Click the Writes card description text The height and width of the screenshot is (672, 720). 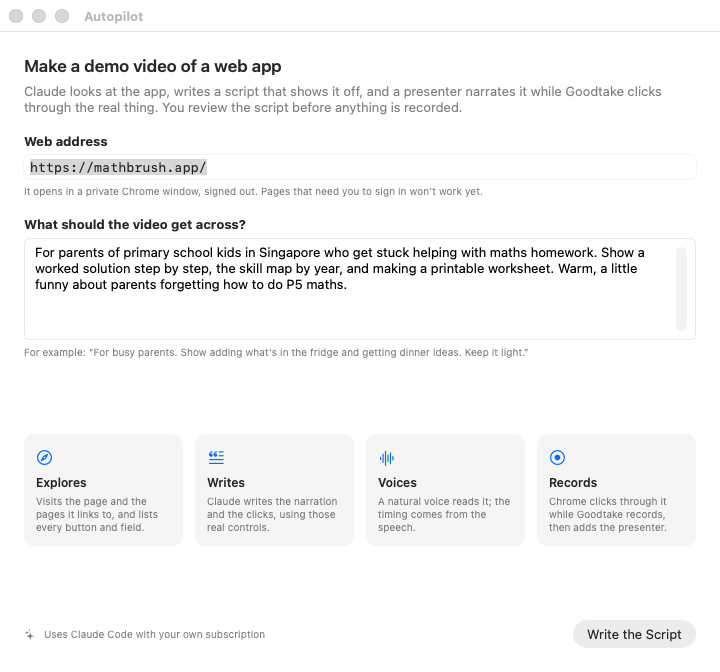[x=272, y=514]
